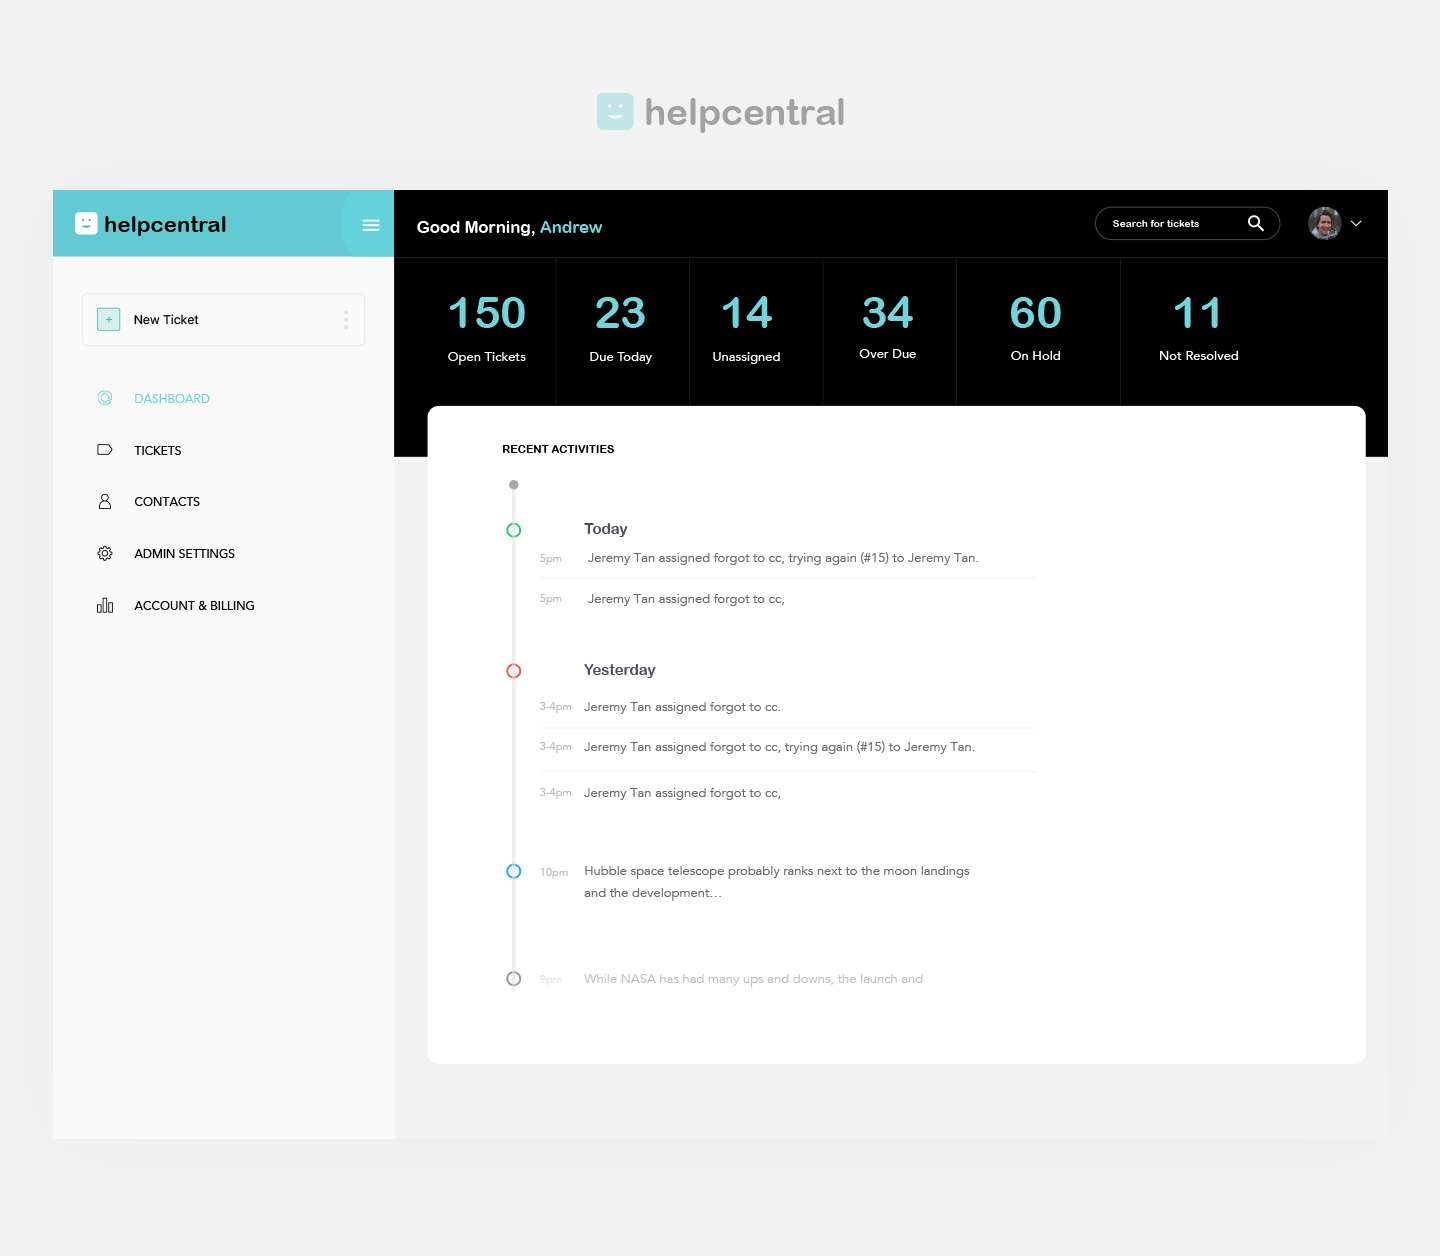Image resolution: width=1440 pixels, height=1256 pixels.
Task: View the 11 Not Resolved stat
Action: coord(1199,327)
